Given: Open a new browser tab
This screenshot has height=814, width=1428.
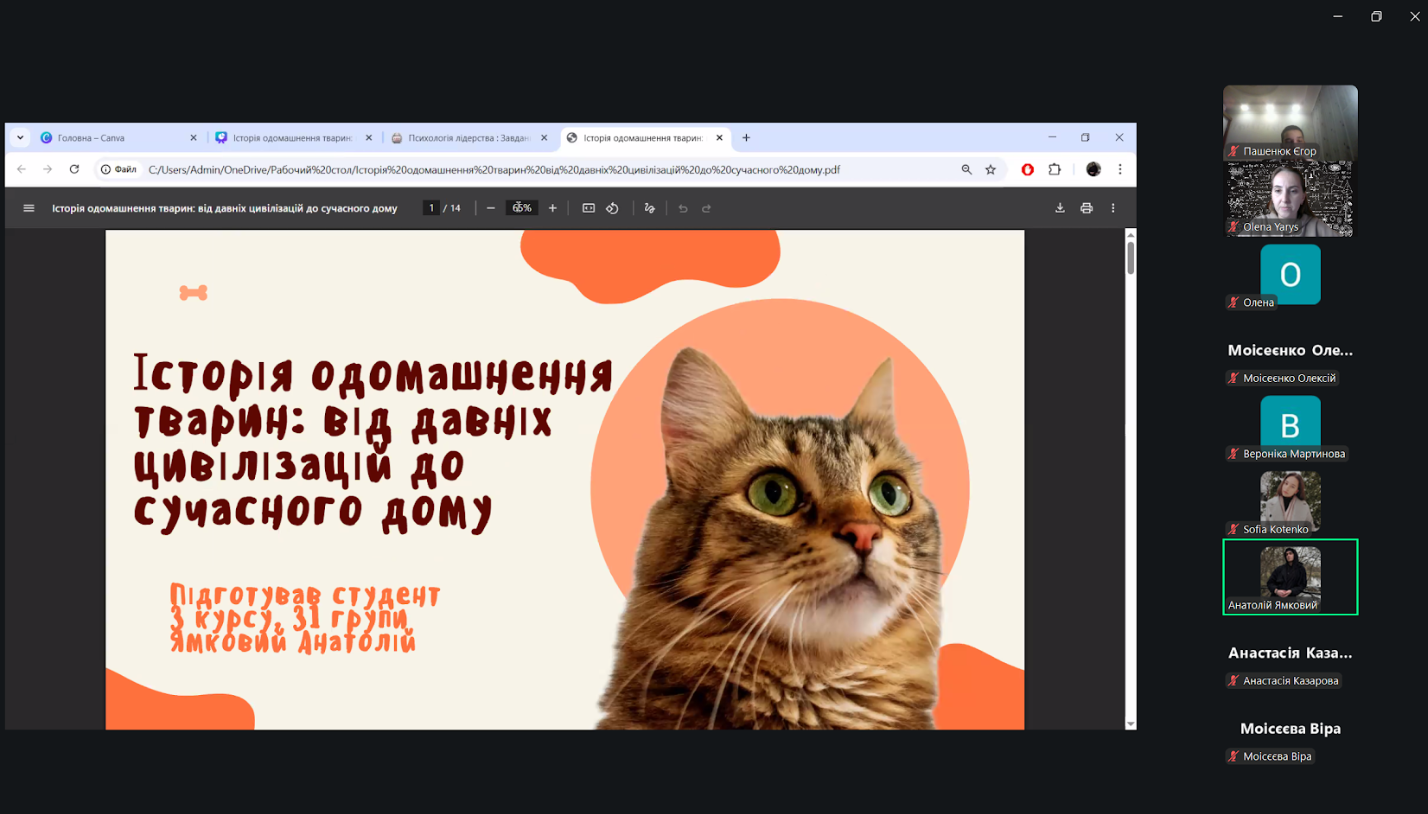Looking at the screenshot, I should click(x=746, y=138).
